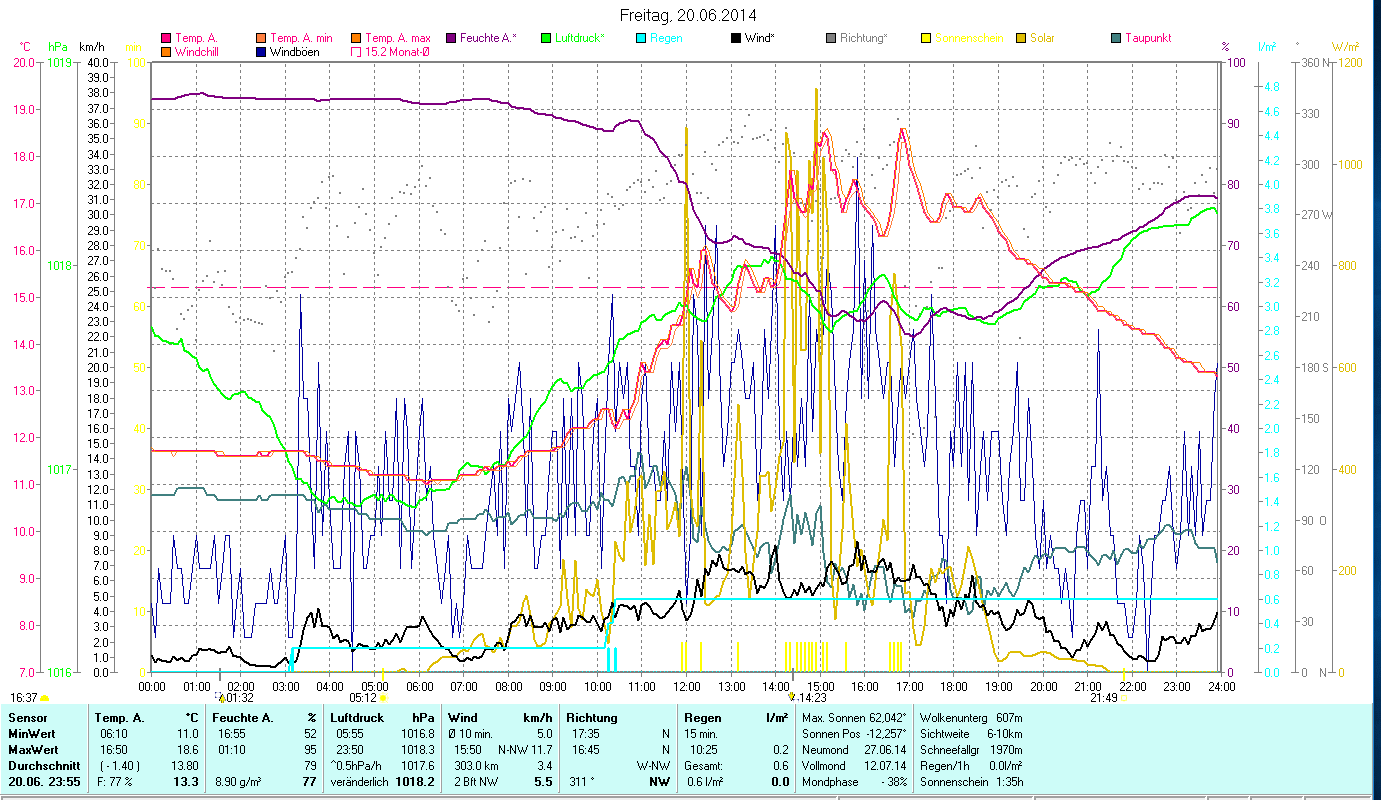Click the Taupunkt teal legend square
The image size is (1381, 800).
[1116, 38]
